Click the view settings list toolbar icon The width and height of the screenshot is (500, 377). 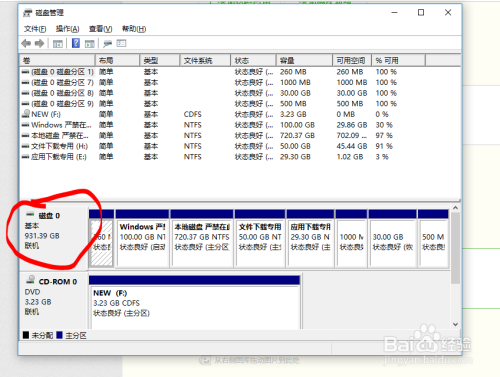[121, 43]
